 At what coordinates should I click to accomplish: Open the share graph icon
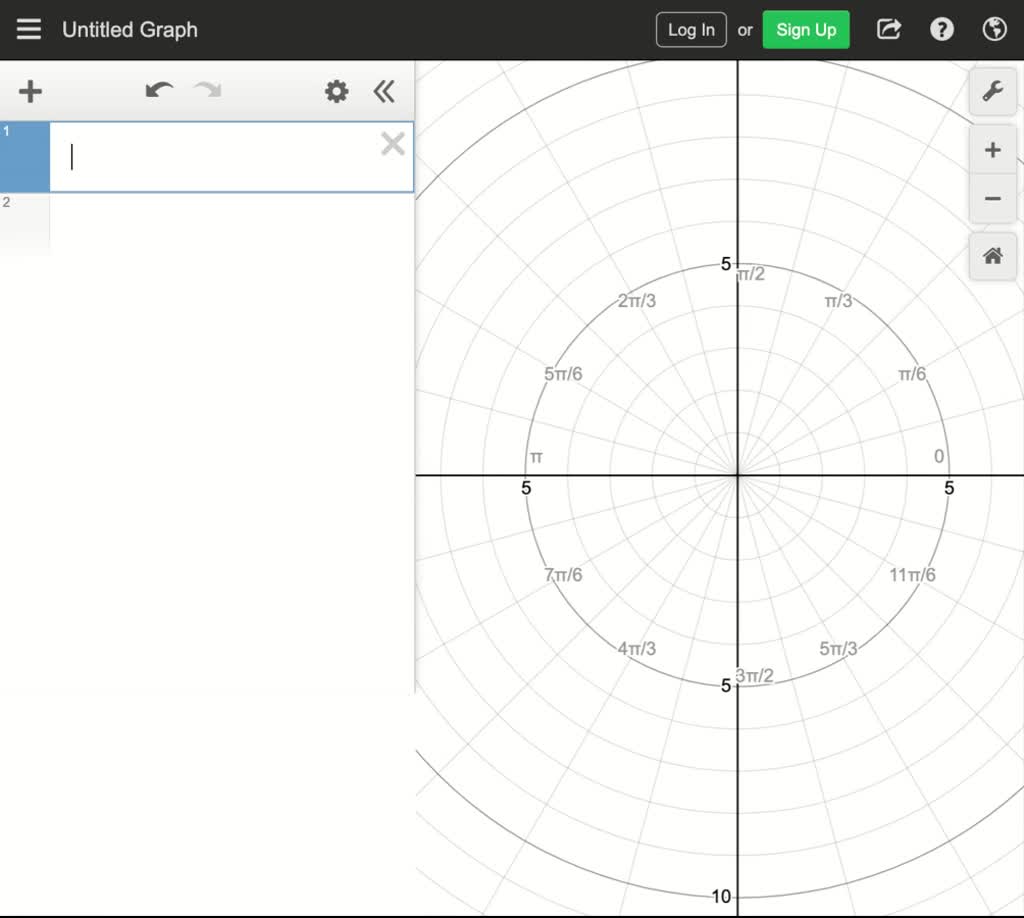click(x=889, y=29)
